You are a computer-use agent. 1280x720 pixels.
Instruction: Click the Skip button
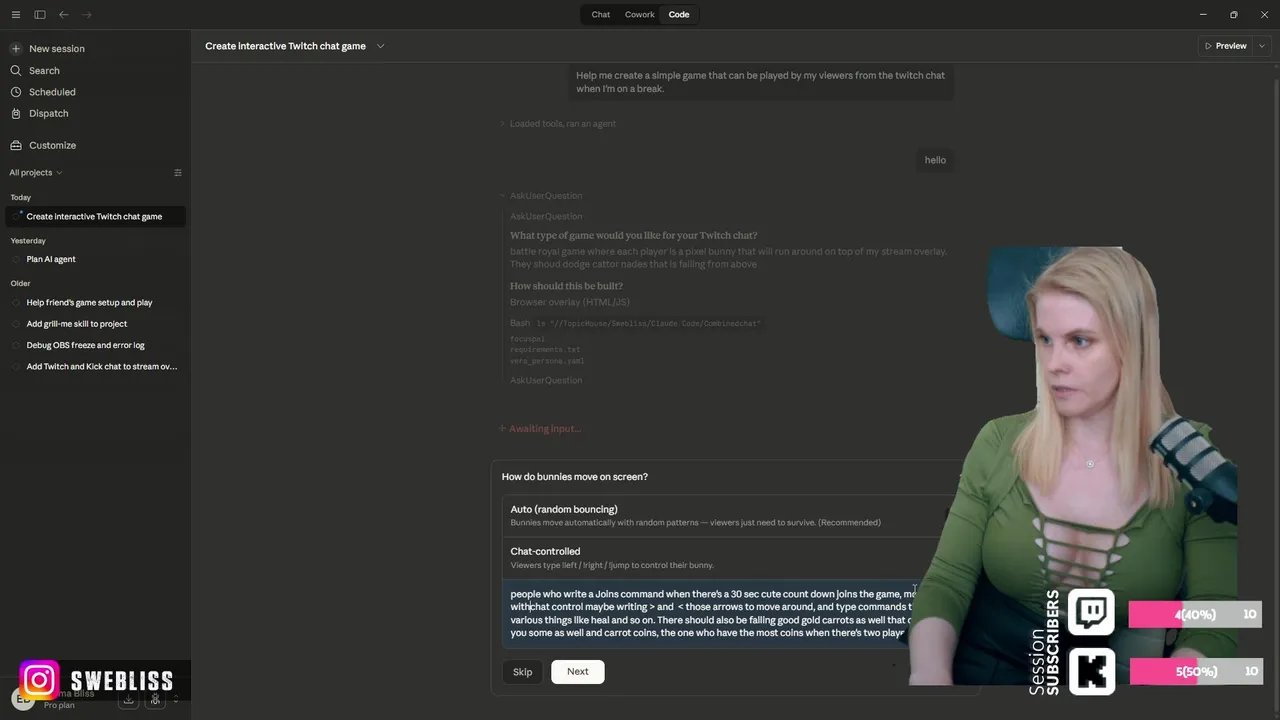523,672
